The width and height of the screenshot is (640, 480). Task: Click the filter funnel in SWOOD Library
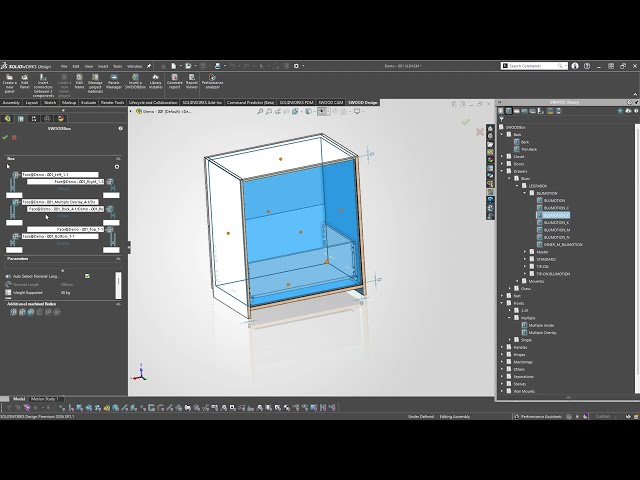tap(502, 119)
